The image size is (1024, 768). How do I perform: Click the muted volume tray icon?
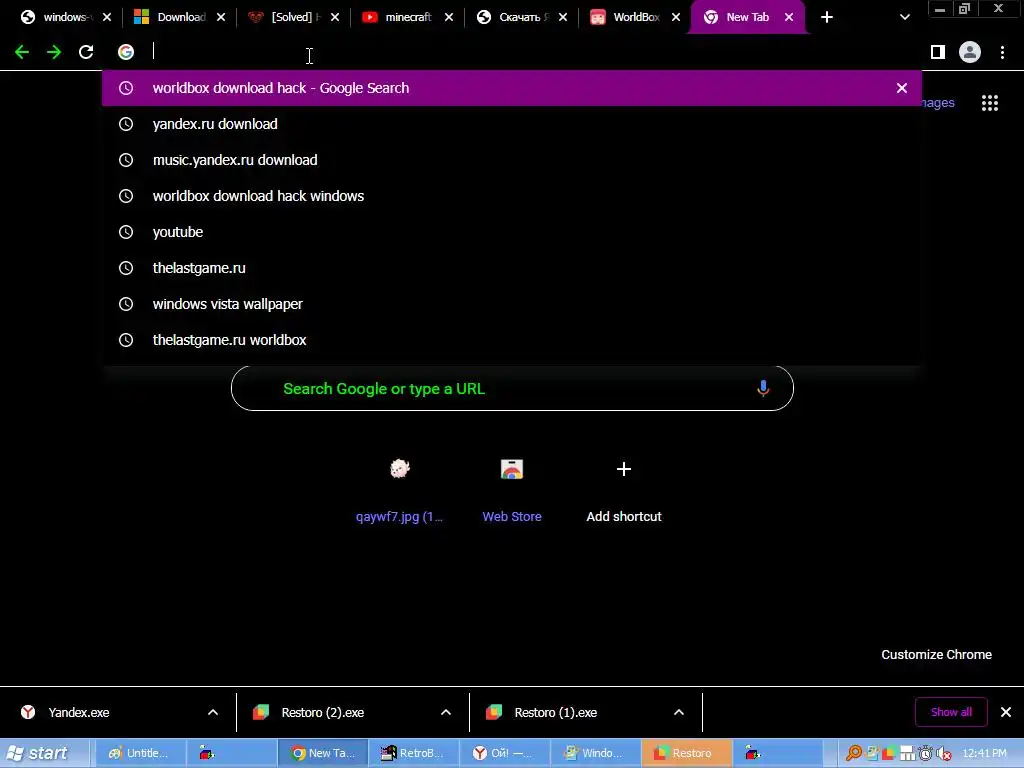[943, 754]
